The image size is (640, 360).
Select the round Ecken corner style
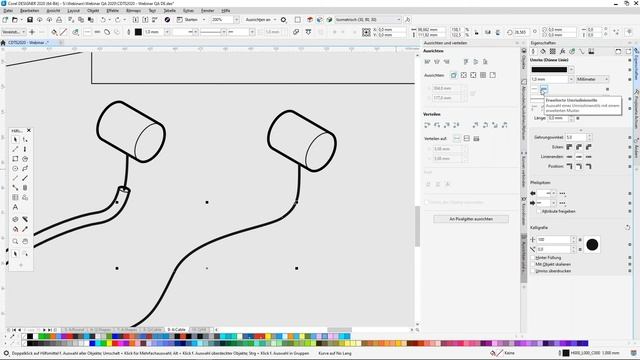[x=579, y=147]
